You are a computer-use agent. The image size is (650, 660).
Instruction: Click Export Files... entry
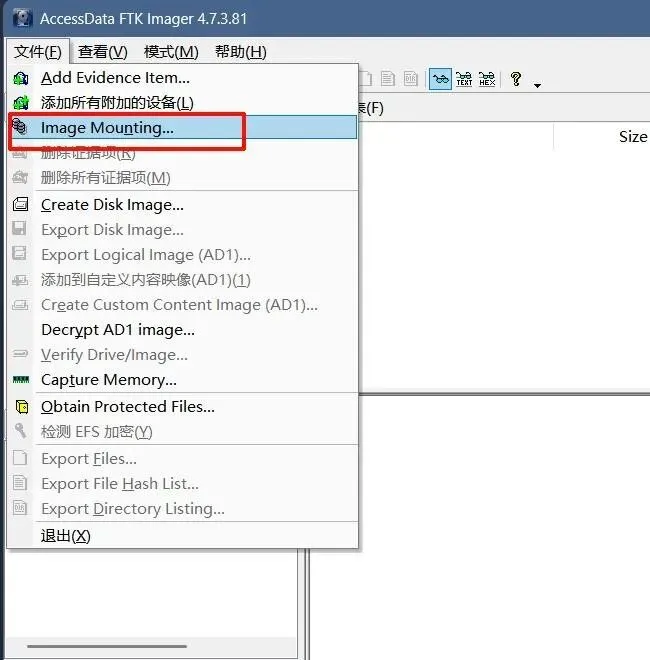(183, 458)
